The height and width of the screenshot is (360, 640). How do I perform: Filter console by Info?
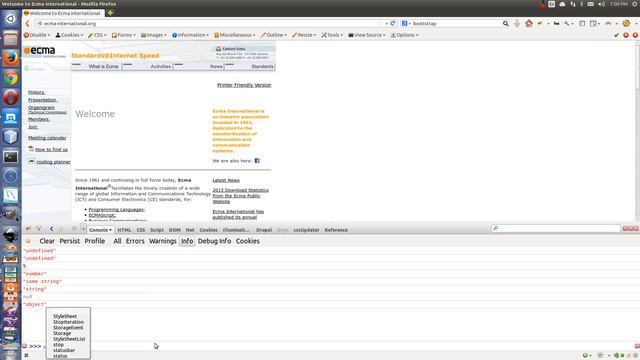[187, 241]
